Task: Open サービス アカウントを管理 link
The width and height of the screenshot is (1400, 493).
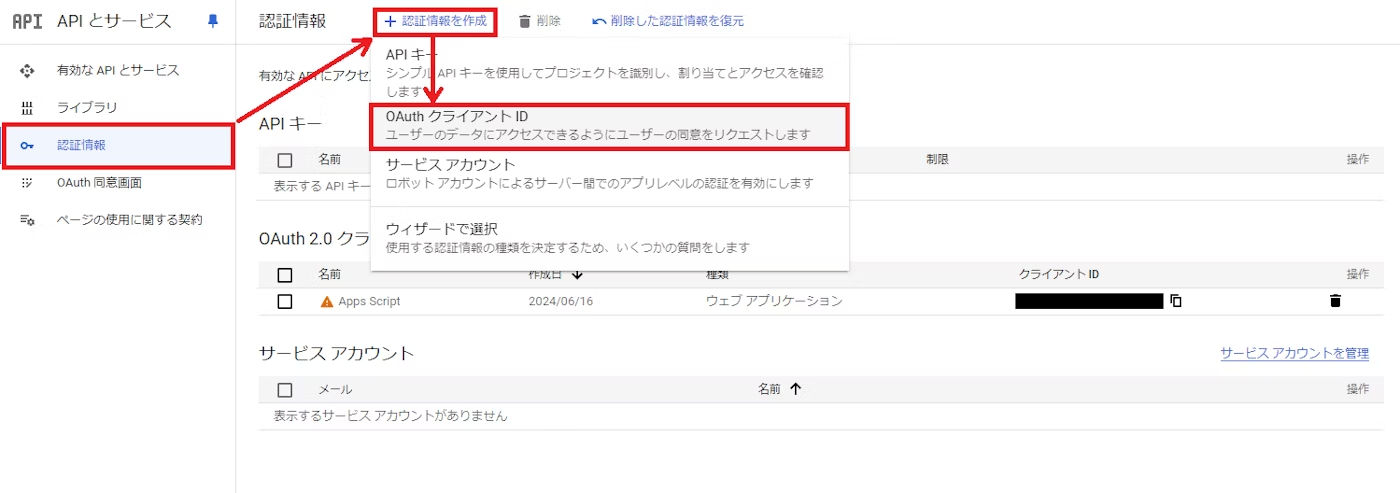Action: (1294, 354)
